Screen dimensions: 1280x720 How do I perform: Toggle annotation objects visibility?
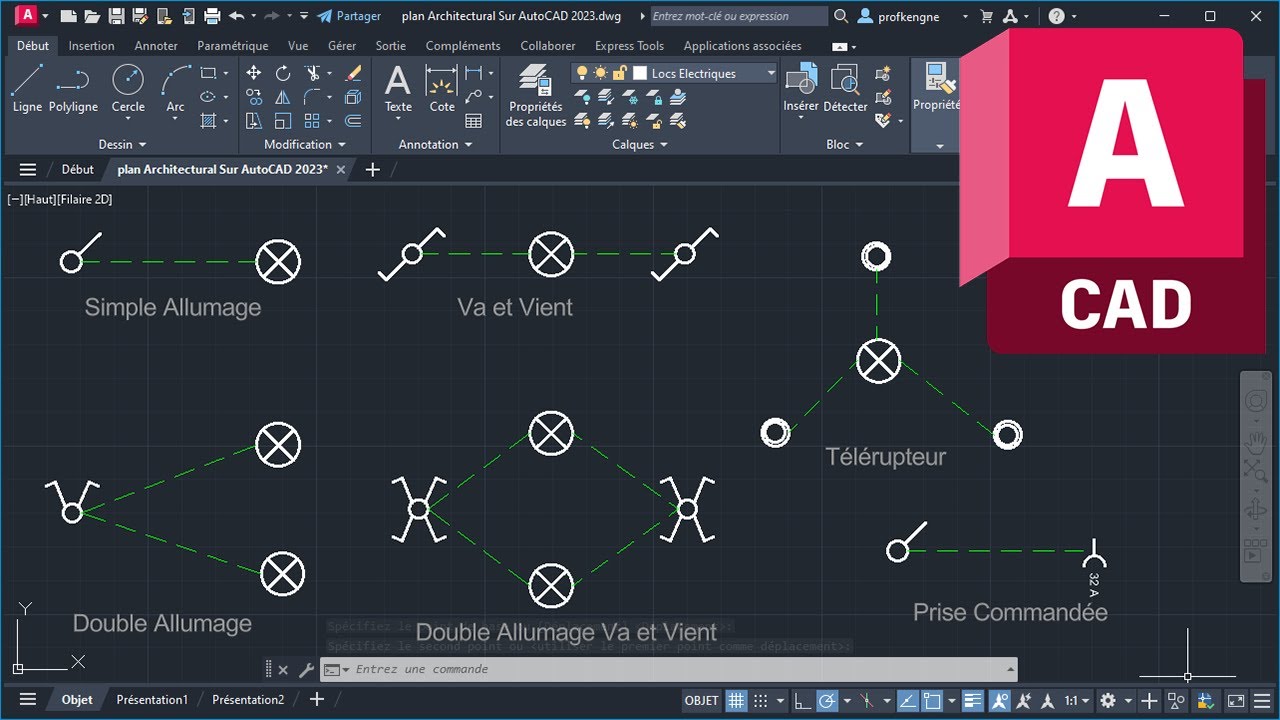998,700
